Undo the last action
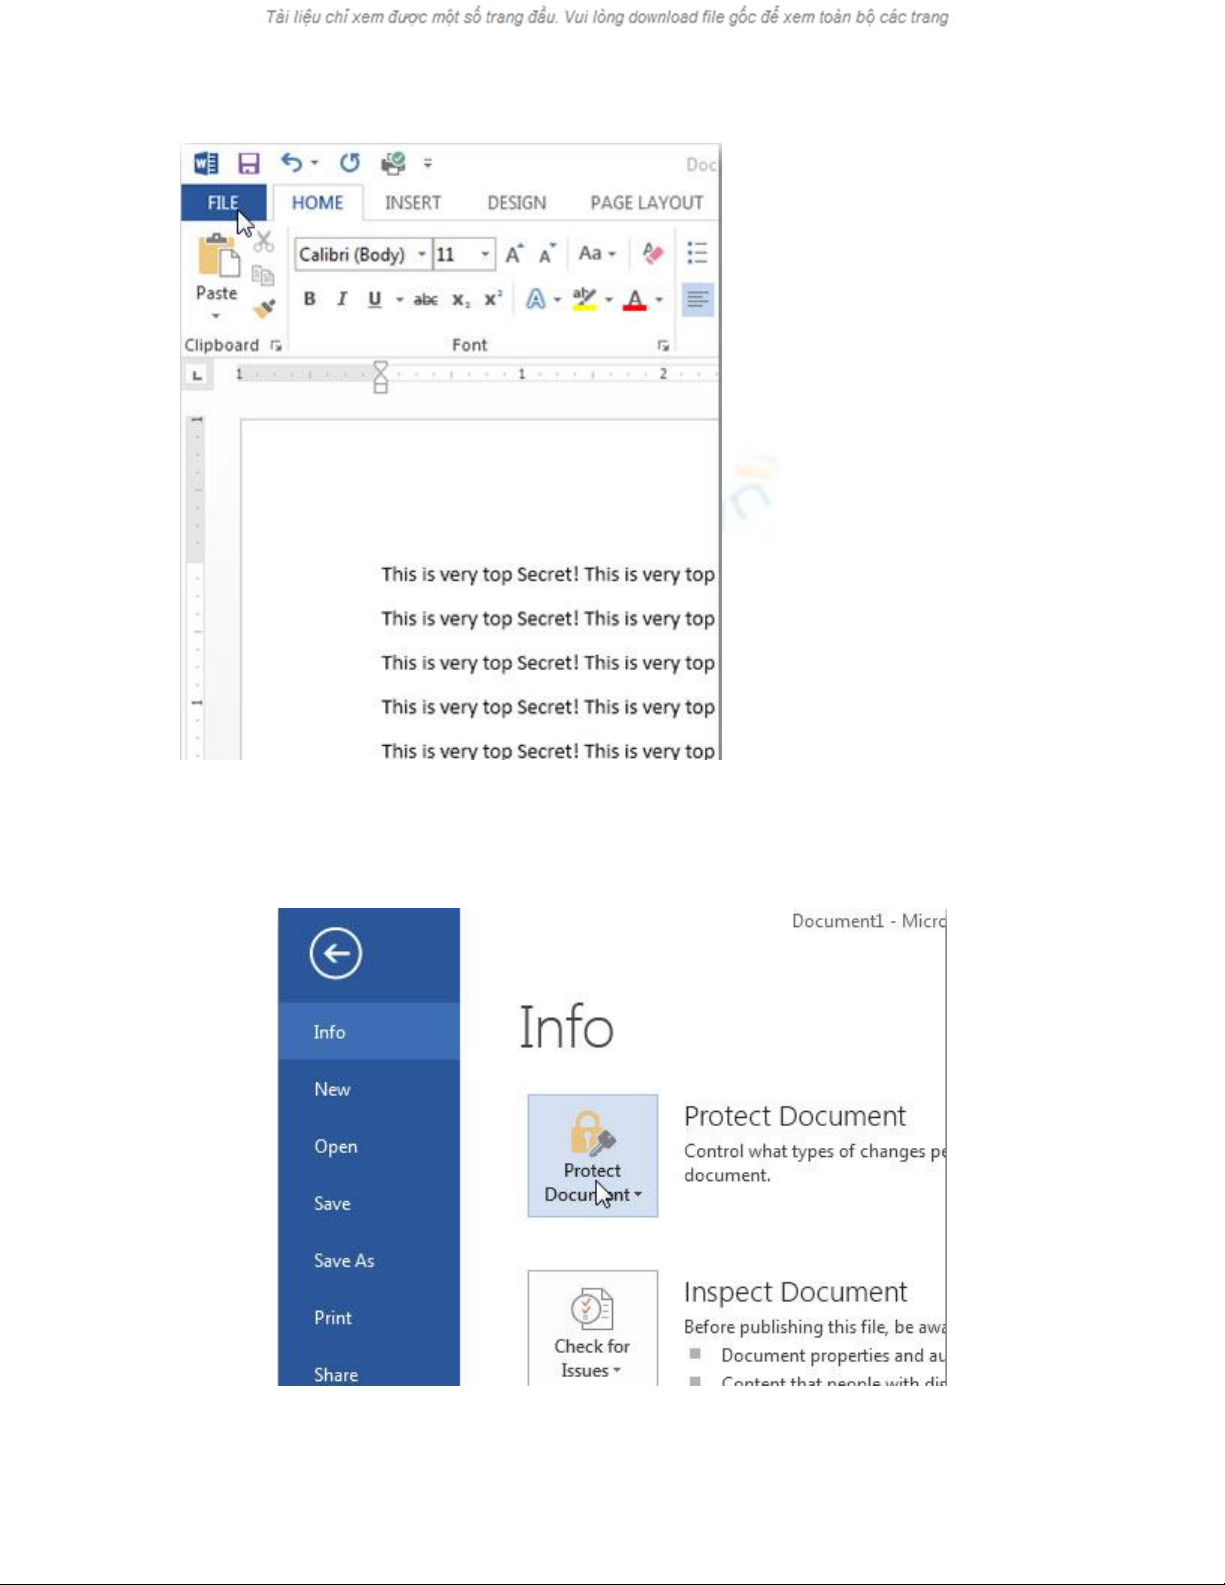The height and width of the screenshot is (1585, 1225). pos(291,162)
